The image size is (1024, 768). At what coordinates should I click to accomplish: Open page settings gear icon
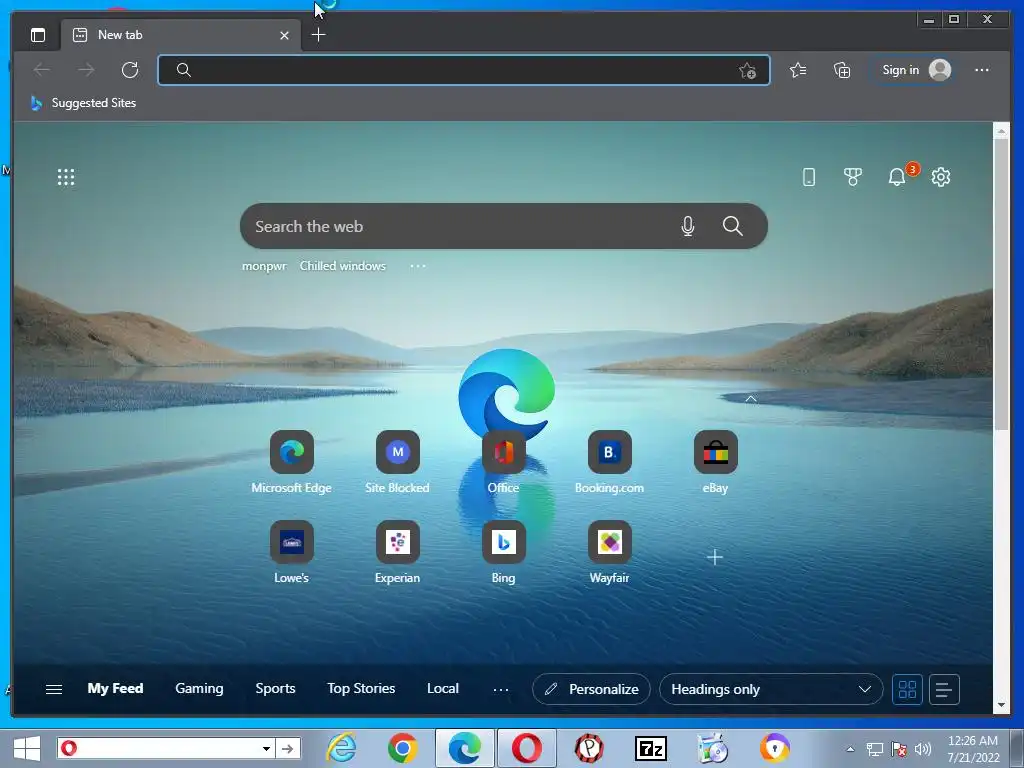tap(940, 177)
